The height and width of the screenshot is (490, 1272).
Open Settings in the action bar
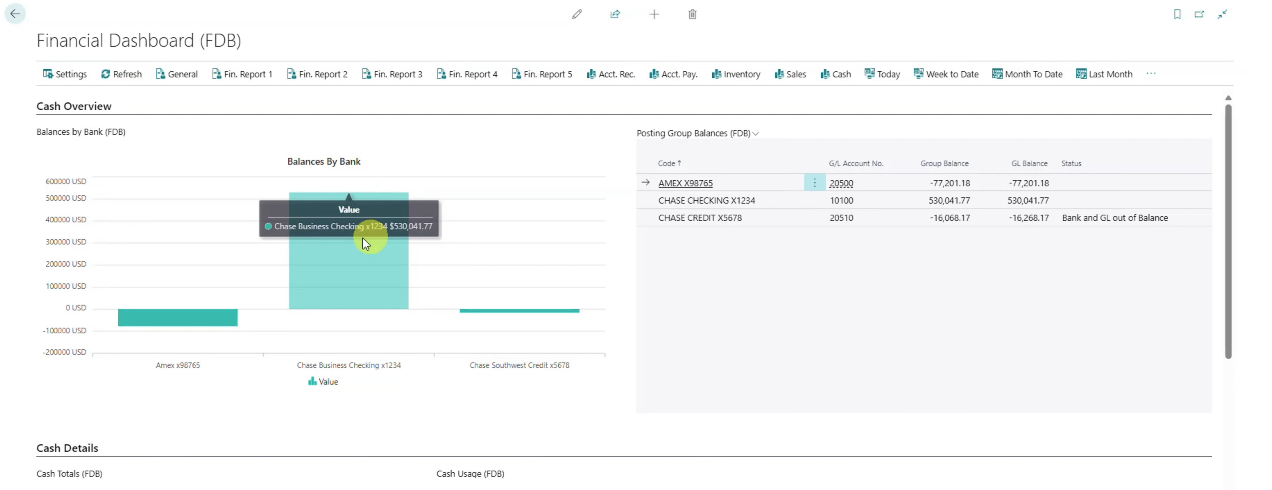[65, 74]
